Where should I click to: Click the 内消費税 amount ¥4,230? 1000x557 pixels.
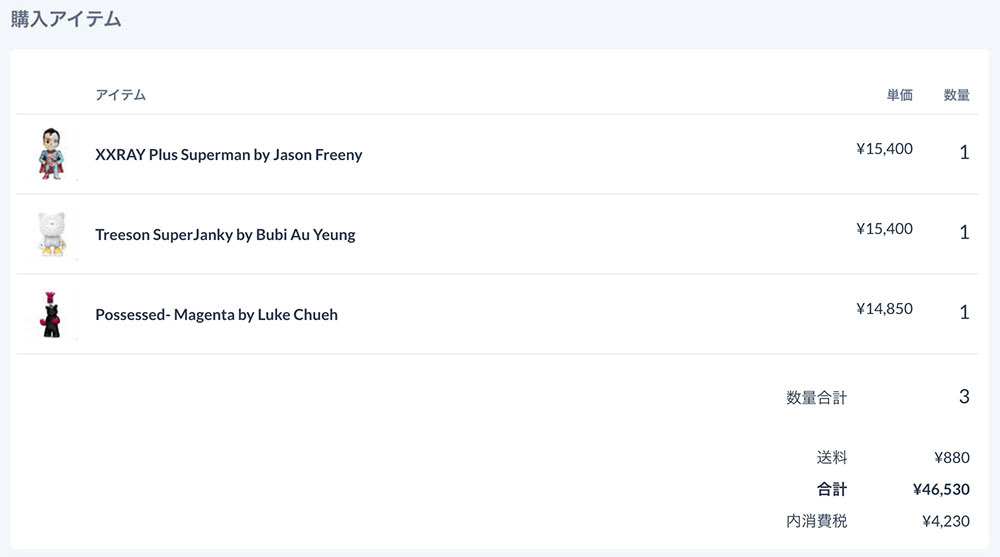(x=945, y=521)
